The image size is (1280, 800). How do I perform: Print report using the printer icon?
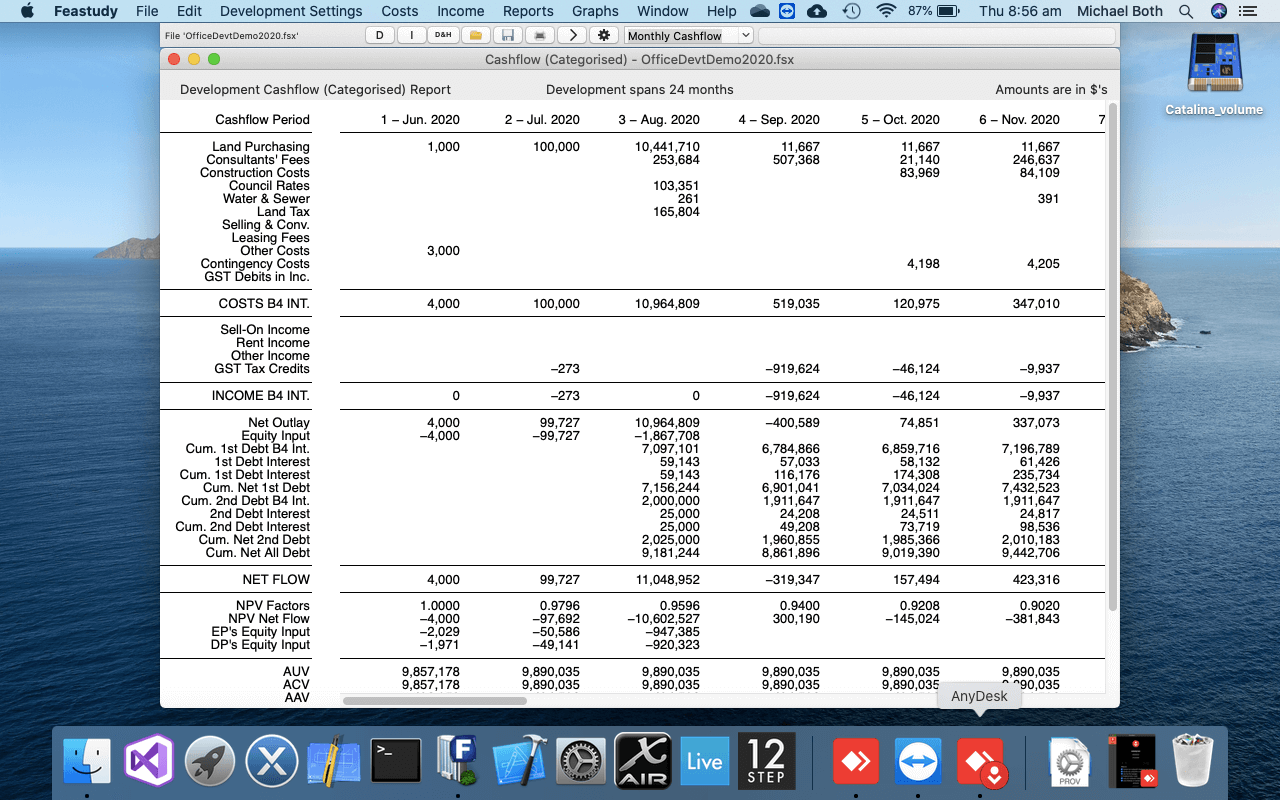540,36
